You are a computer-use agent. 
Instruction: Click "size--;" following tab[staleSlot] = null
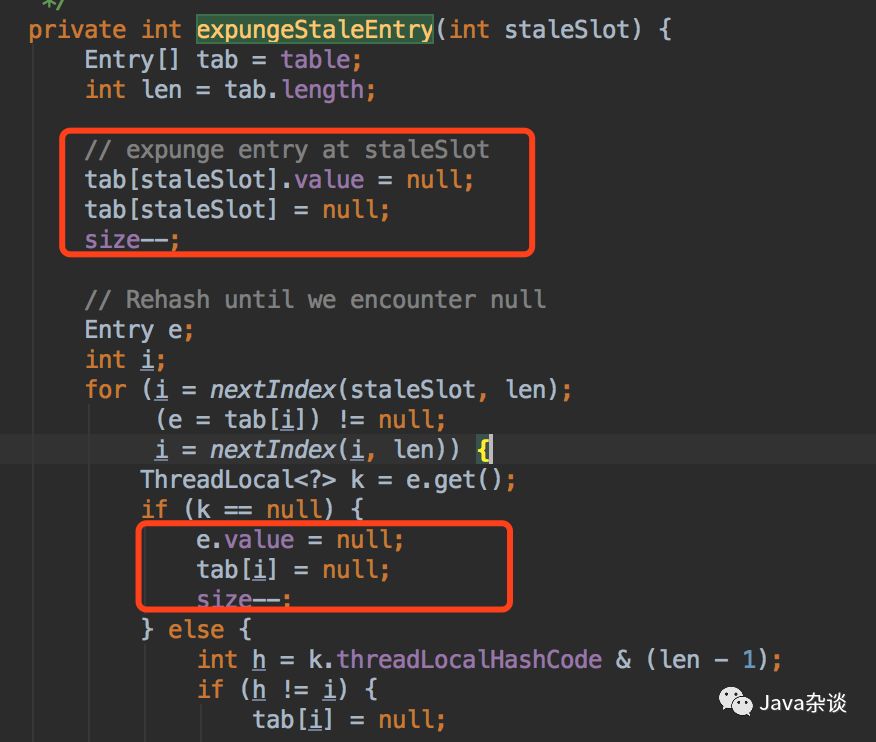[x=132, y=240]
